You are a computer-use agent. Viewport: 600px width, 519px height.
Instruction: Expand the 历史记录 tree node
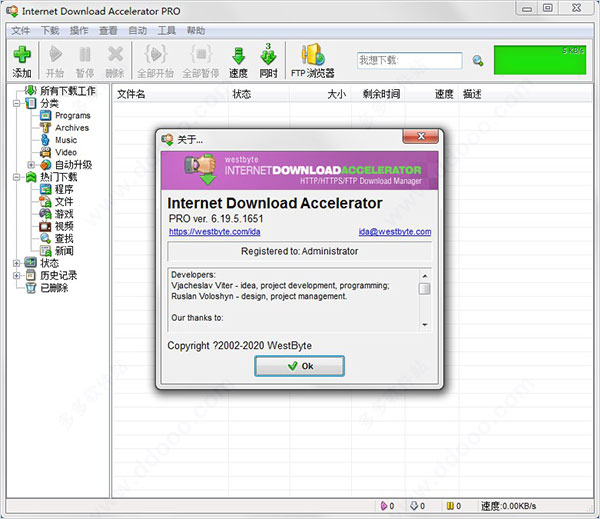(x=16, y=275)
